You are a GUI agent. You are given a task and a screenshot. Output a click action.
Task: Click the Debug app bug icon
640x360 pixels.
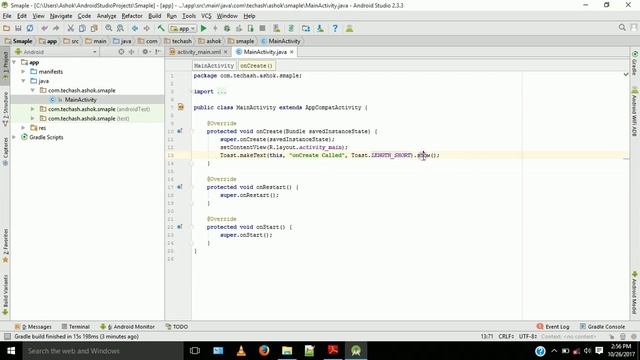(x=227, y=28)
